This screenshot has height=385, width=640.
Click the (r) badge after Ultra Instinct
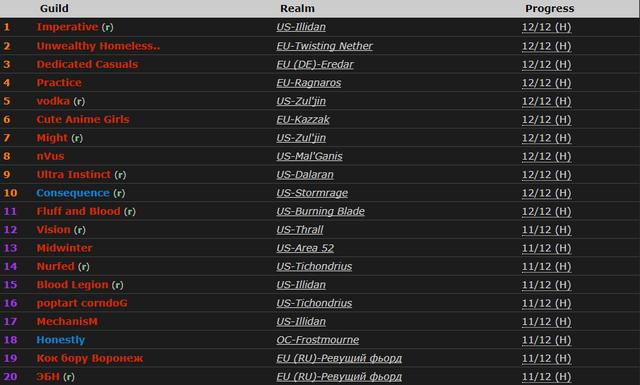point(120,175)
